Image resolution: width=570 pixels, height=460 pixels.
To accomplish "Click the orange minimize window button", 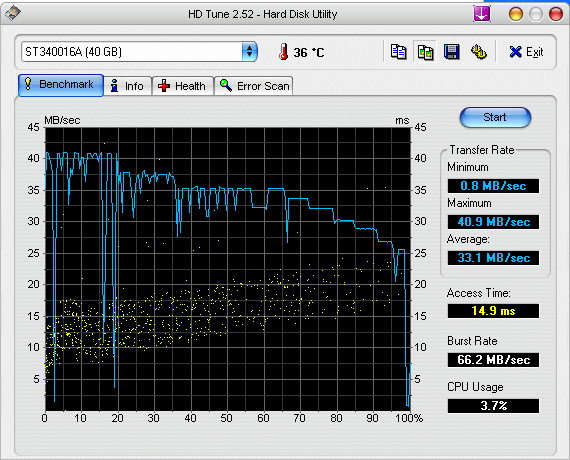I will tap(515, 14).
